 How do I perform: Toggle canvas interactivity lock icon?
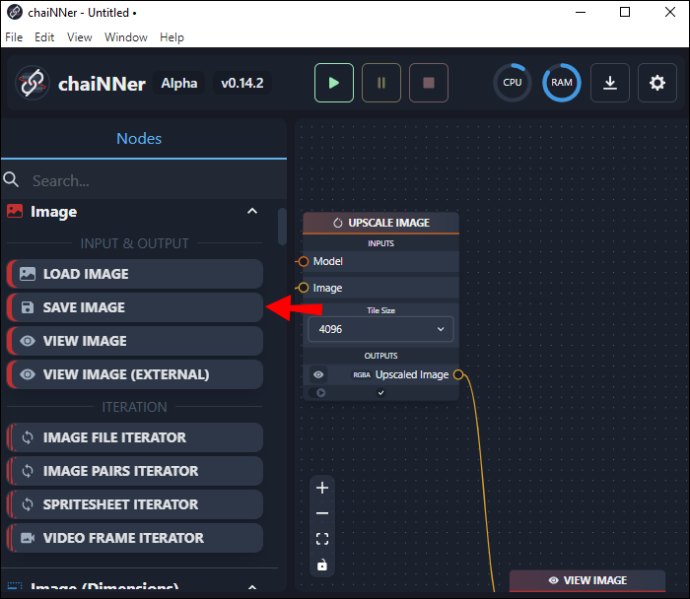pos(322,565)
